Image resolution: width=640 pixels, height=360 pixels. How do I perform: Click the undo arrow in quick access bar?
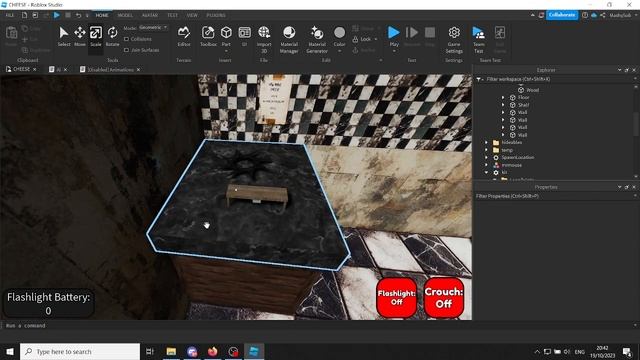point(78,15)
